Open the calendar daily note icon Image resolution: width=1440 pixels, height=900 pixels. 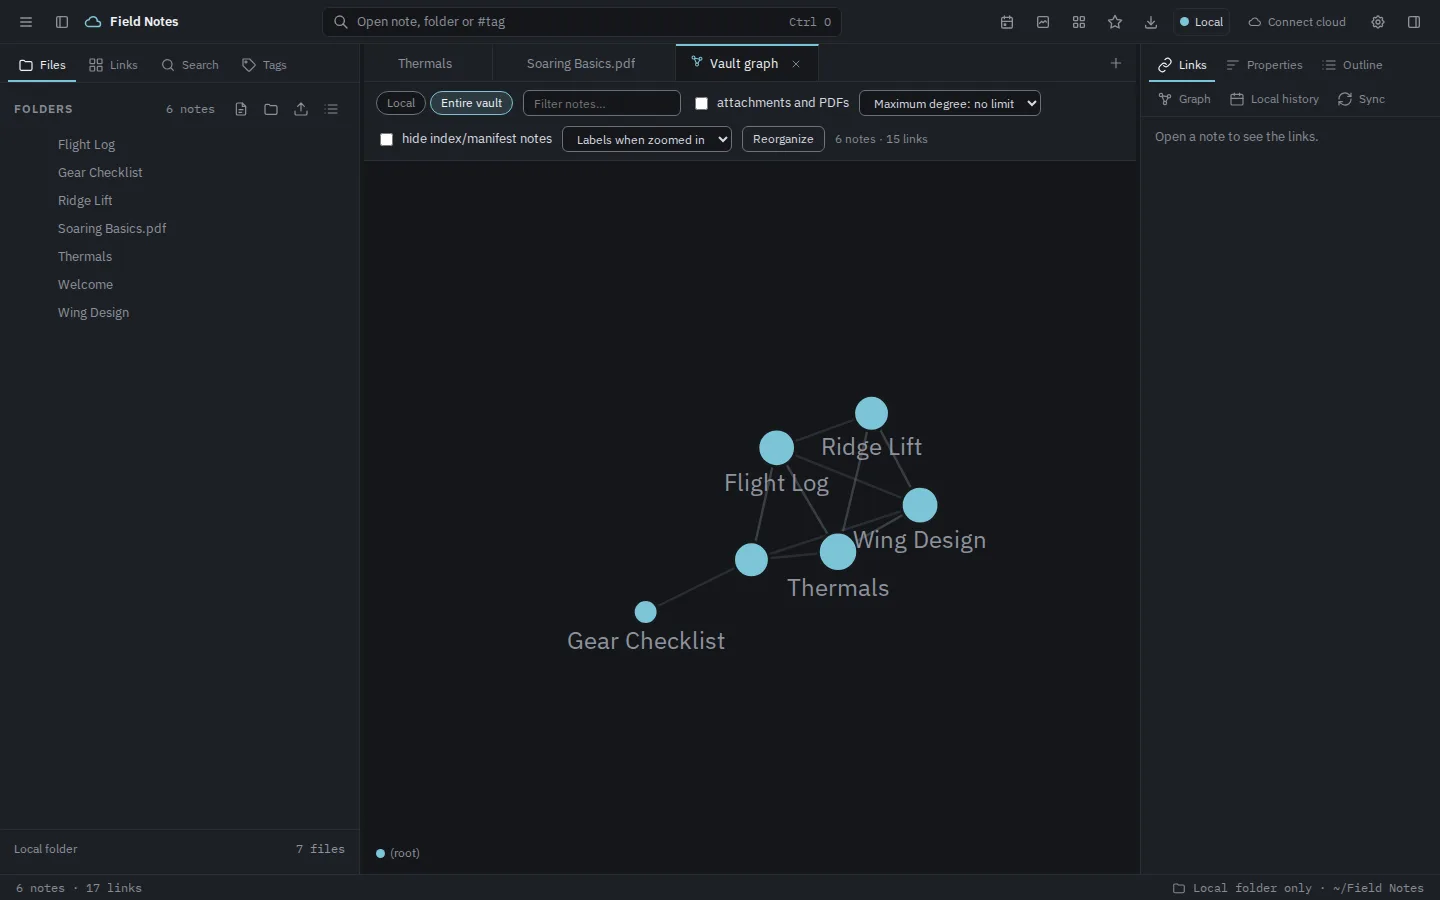(x=1007, y=22)
